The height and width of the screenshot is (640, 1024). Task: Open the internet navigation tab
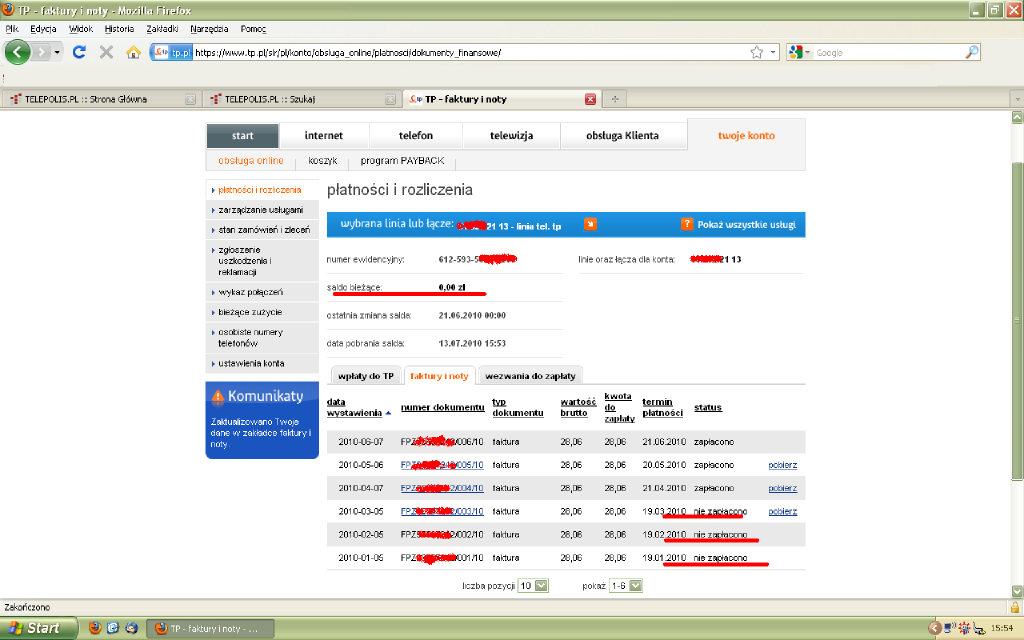pos(323,136)
